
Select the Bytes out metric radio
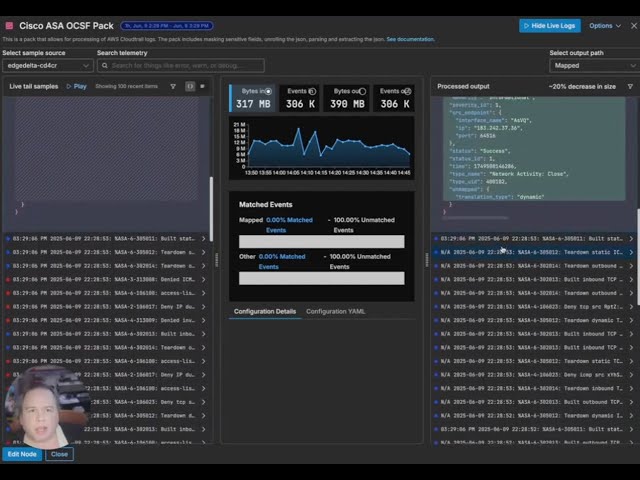(362, 91)
